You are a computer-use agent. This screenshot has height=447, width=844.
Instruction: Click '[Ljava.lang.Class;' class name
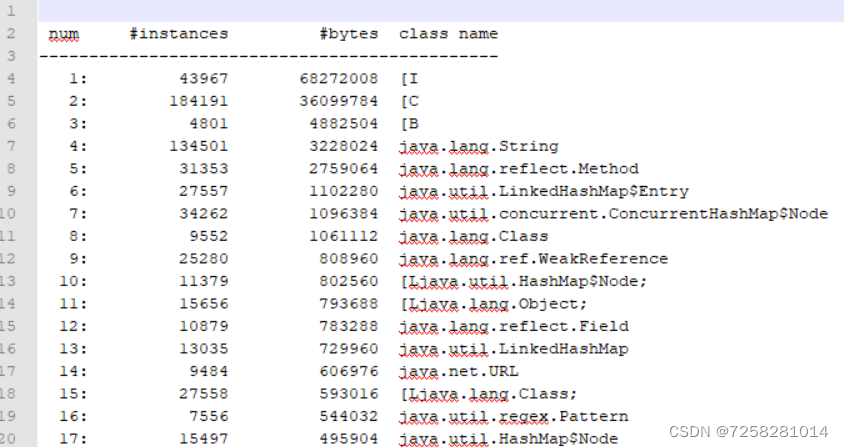coord(488,394)
